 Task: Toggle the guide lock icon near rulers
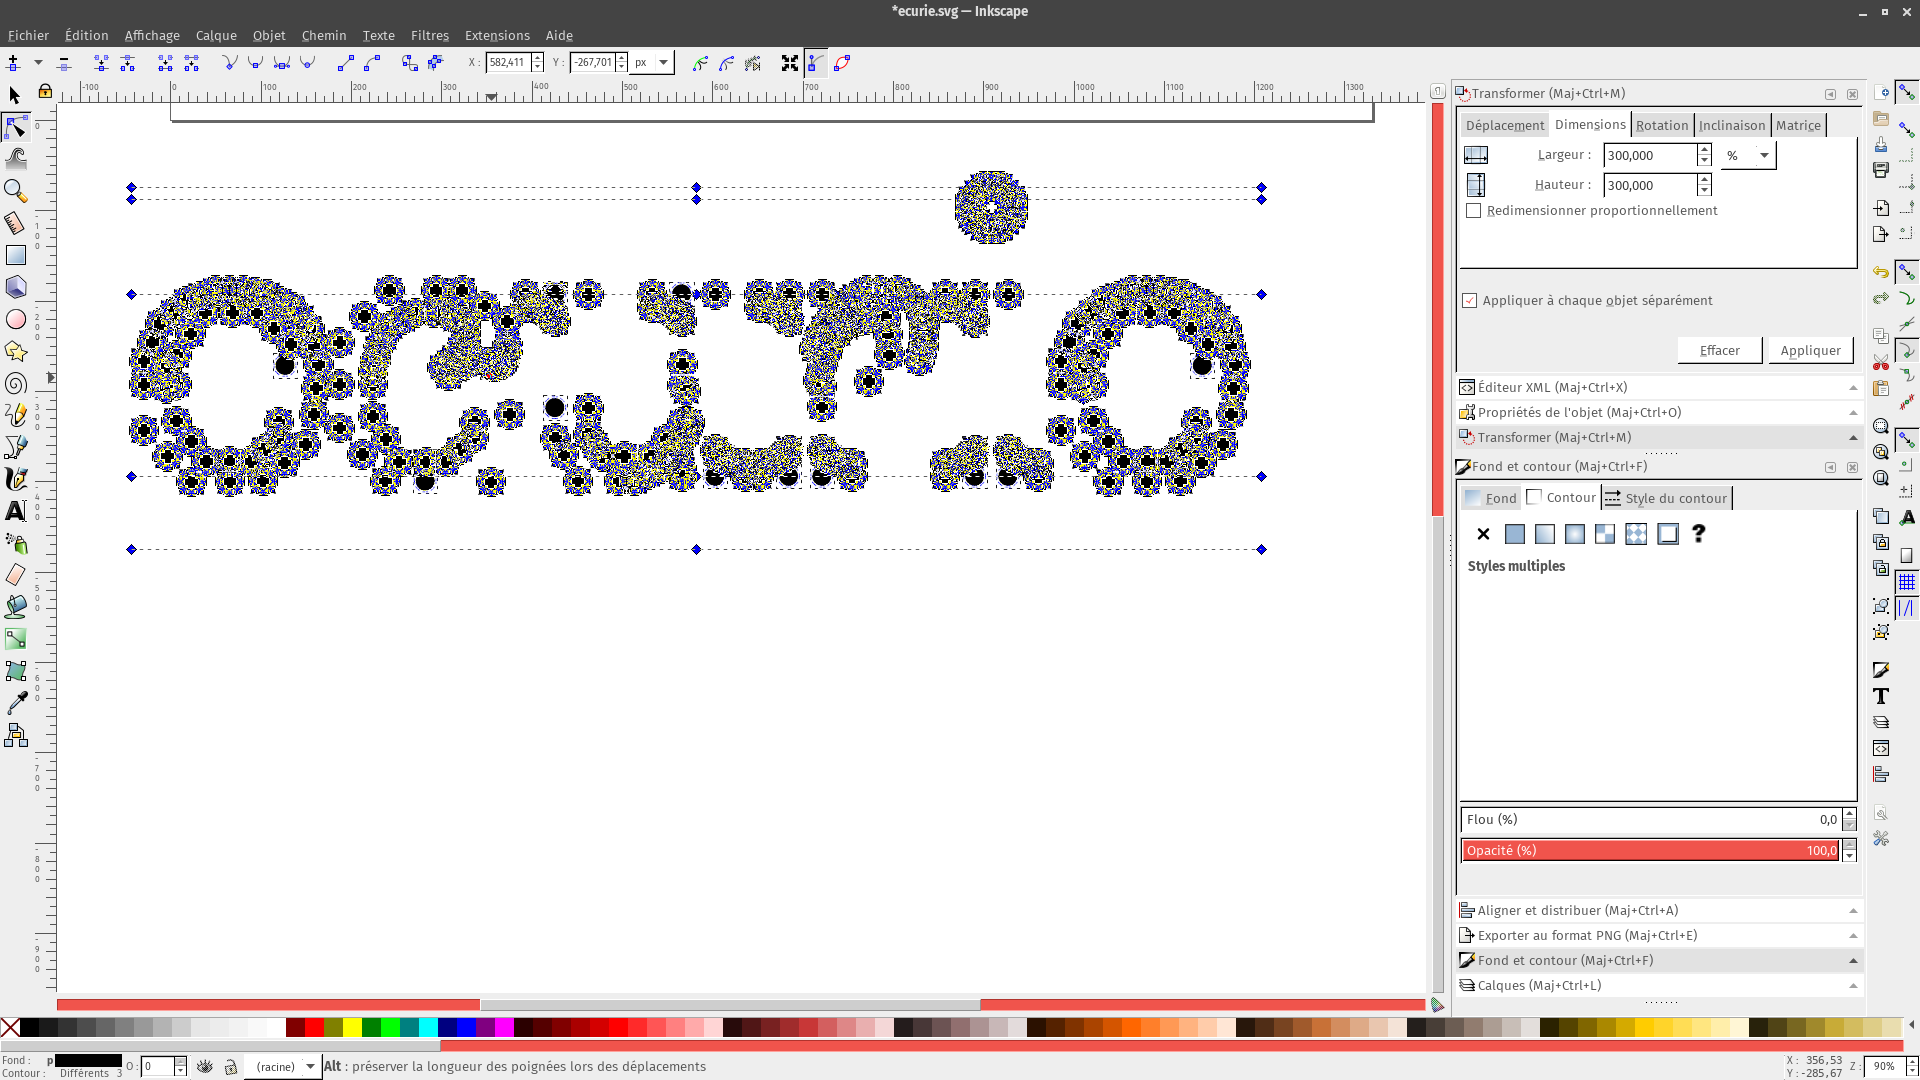[45, 92]
